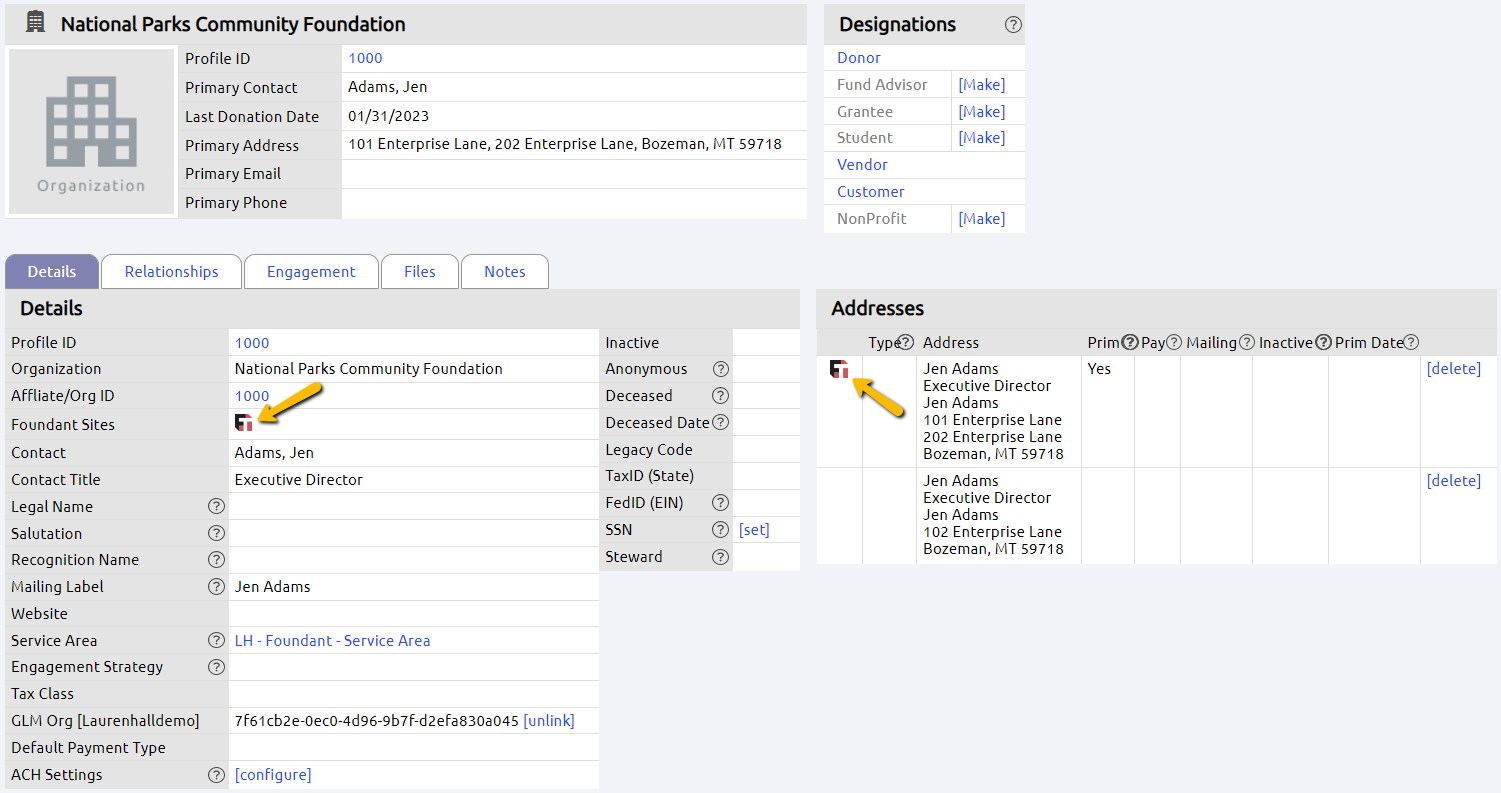
Task: Open the Donor designation link
Action: [x=858, y=57]
